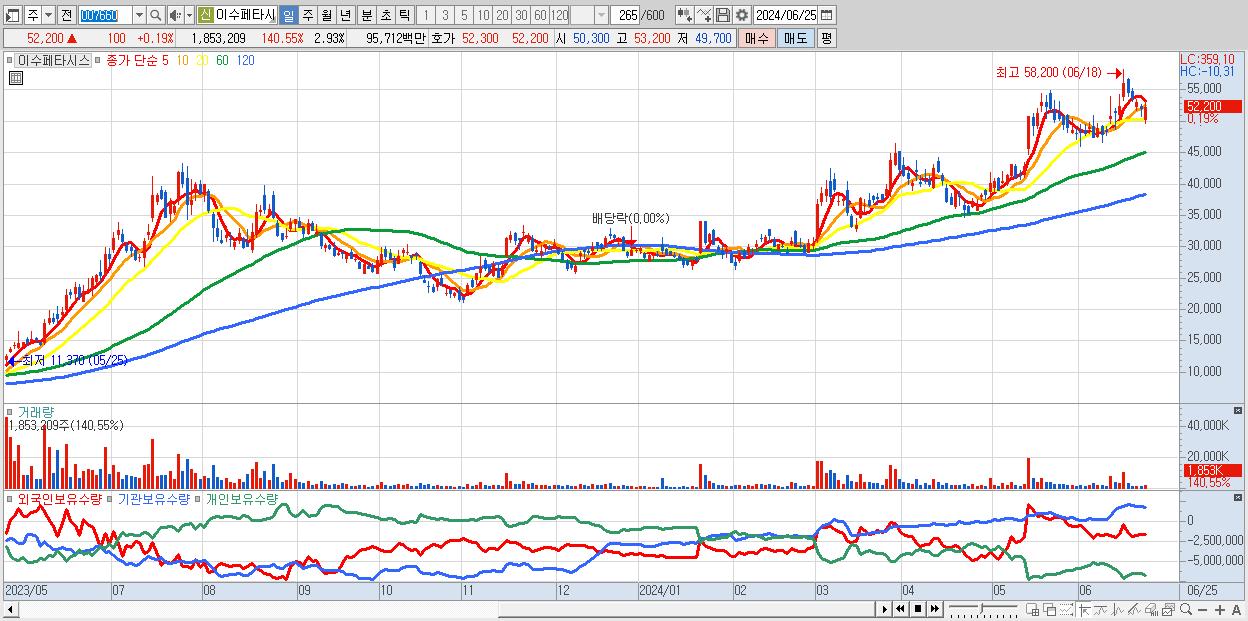1248x621 pixels.
Task: Click the blue 매도 sell button
Action: (796, 38)
